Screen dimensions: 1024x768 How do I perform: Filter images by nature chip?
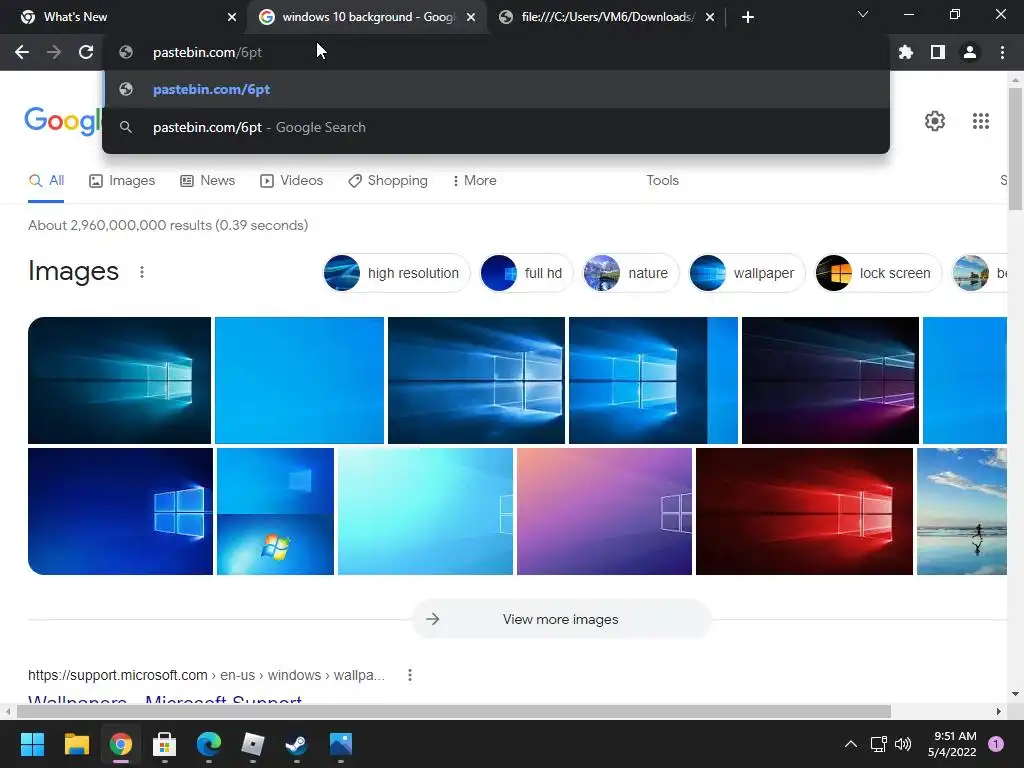tap(631, 273)
